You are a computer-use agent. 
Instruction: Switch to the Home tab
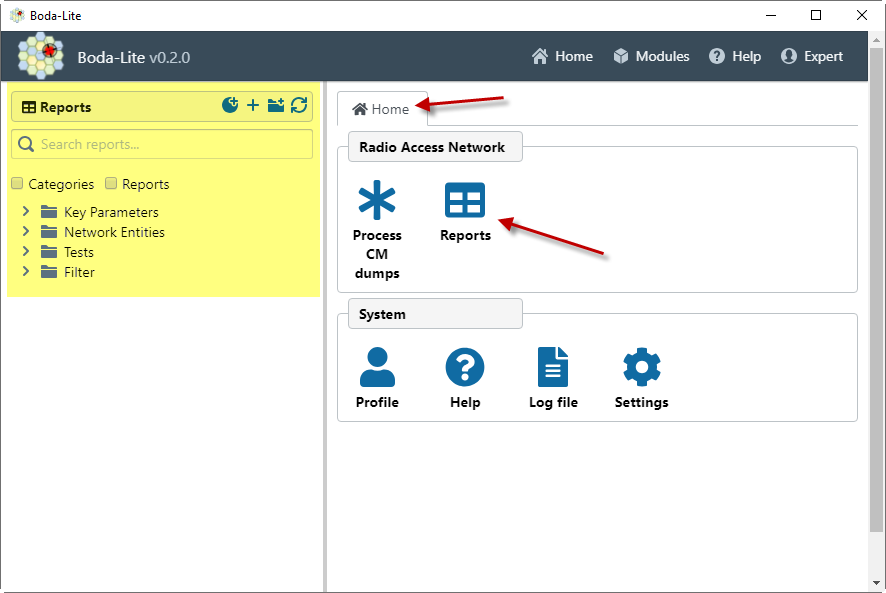(x=381, y=109)
